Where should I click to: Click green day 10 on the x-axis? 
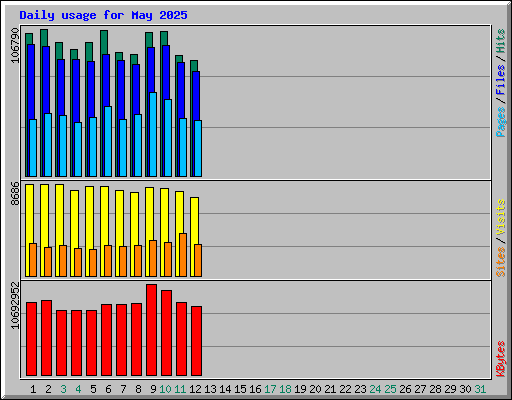click(x=165, y=389)
